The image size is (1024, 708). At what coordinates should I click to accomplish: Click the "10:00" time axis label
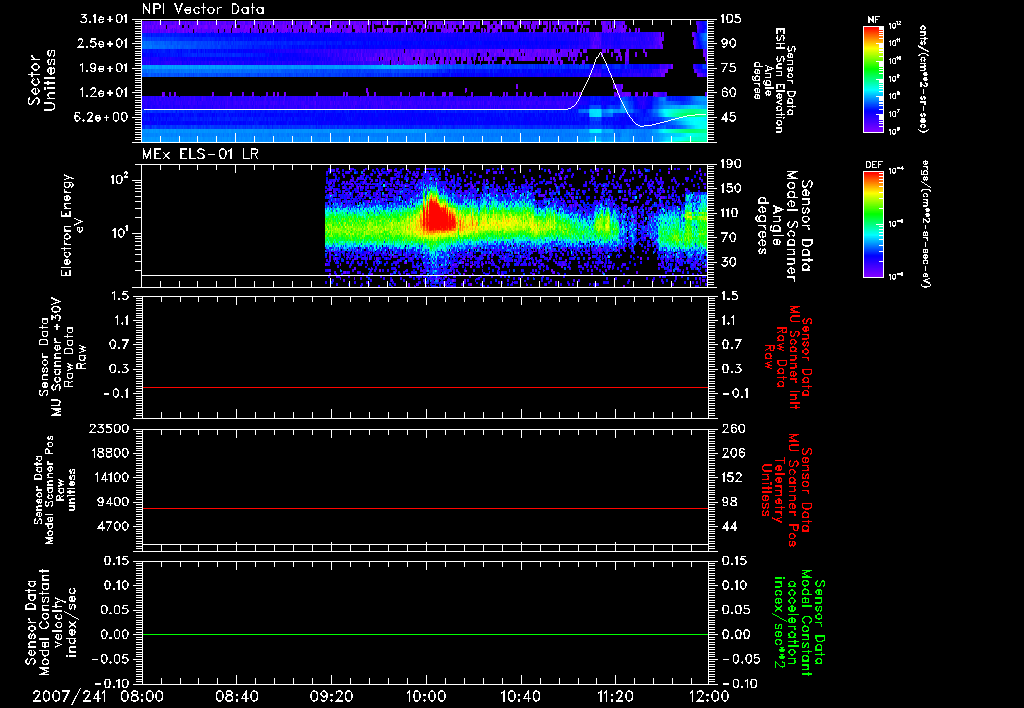pos(426,696)
